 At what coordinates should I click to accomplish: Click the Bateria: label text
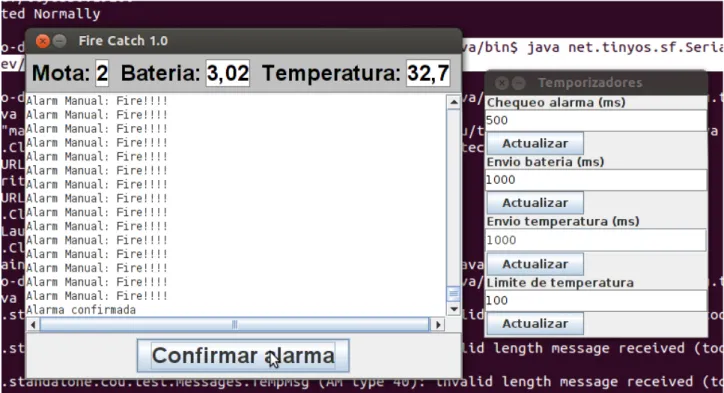[160, 73]
